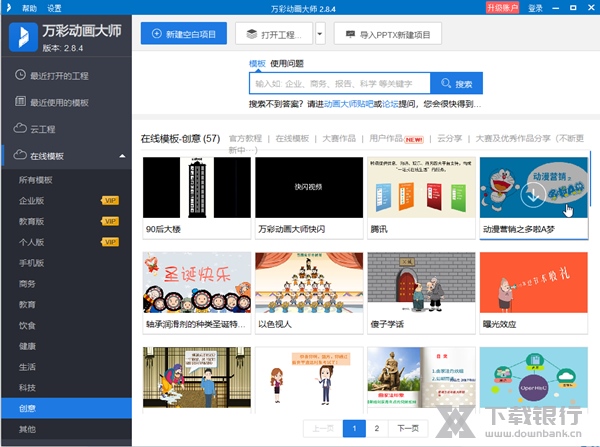
Task: Open 最近打开的工程 in sidebar
Action: (67, 75)
